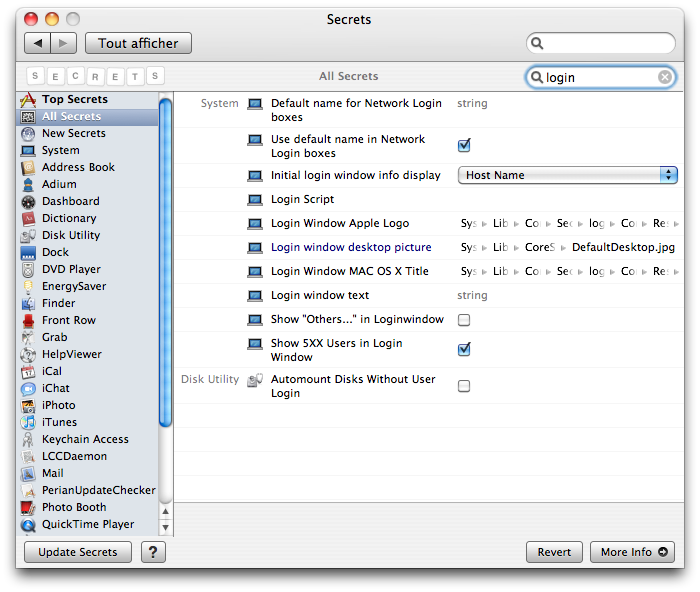
Task: Open the Address Book icon
Action: [x=28, y=167]
